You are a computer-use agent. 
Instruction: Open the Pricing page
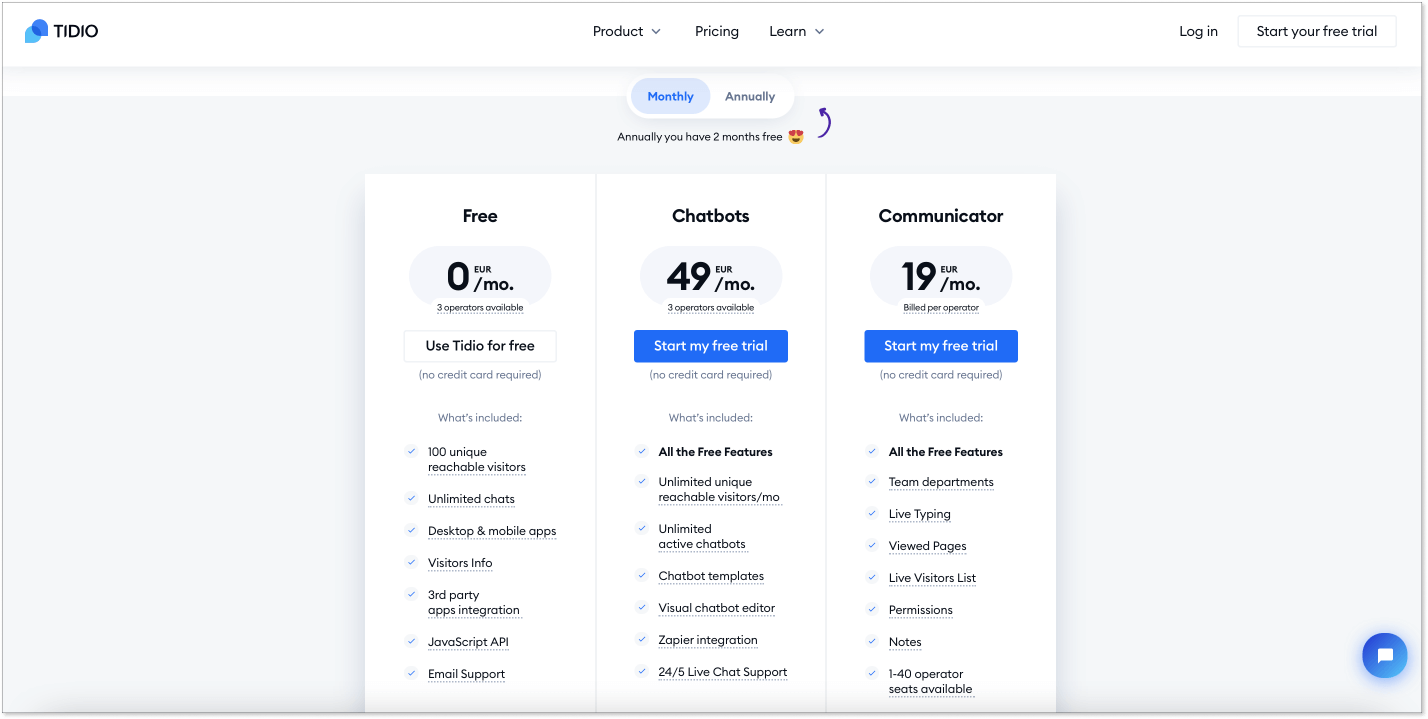click(x=717, y=31)
